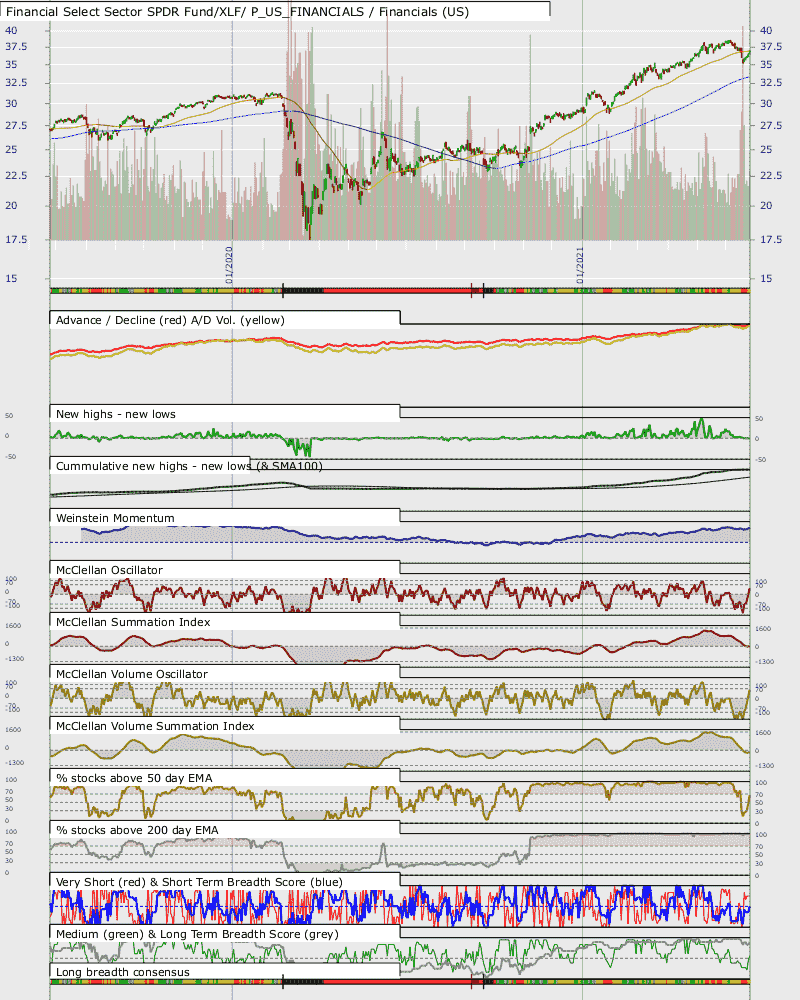
Task: Select the McClellan Oscillator panel label
Action: [x=109, y=570]
